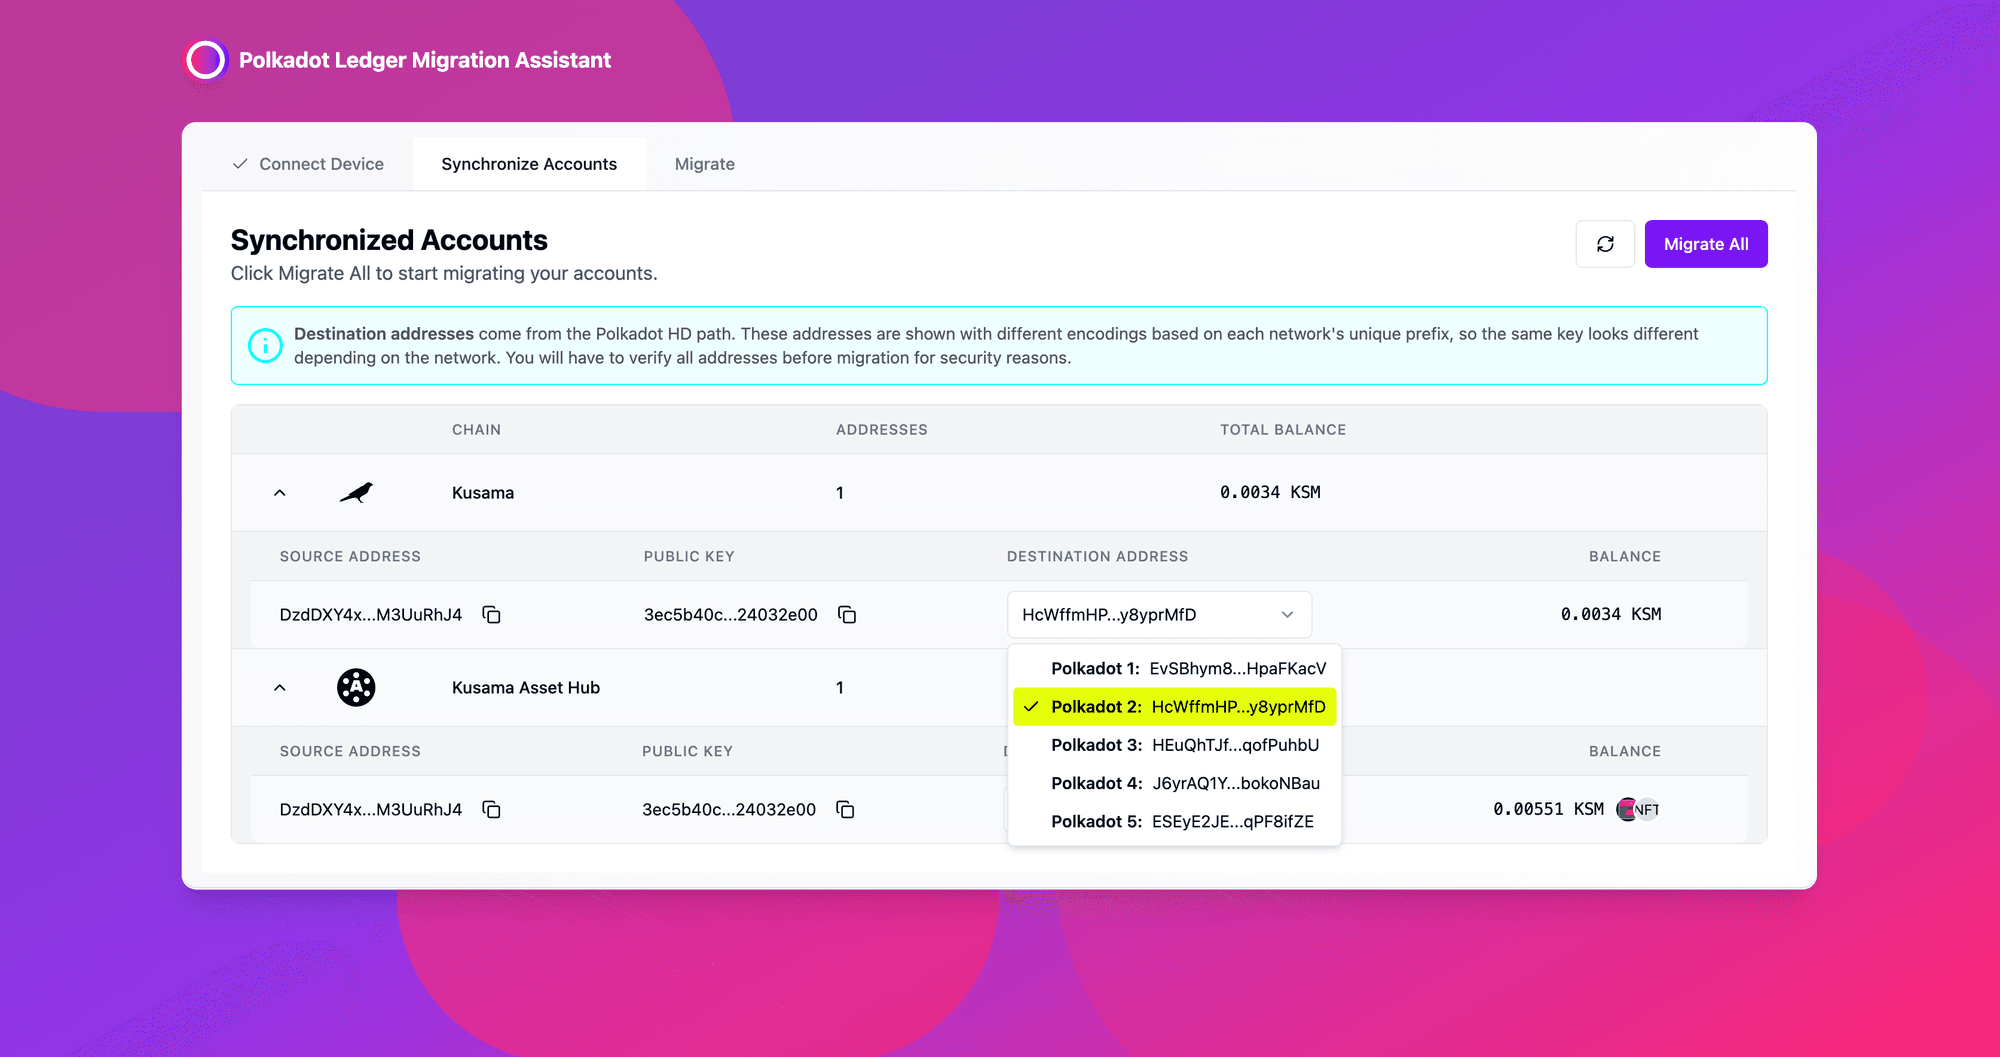Click the Polkadot logo circle icon

point(206,60)
